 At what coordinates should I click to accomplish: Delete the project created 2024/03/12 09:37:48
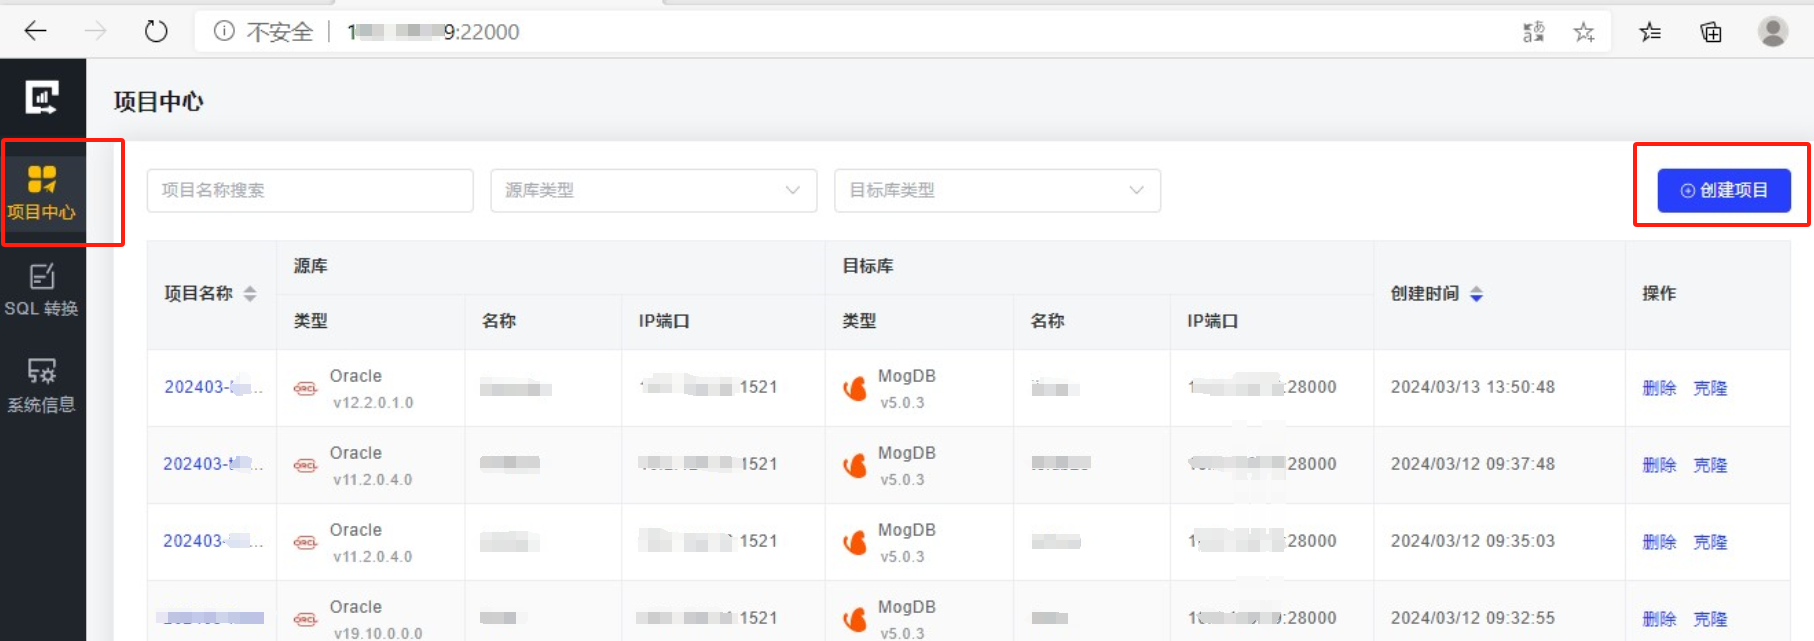click(1659, 465)
